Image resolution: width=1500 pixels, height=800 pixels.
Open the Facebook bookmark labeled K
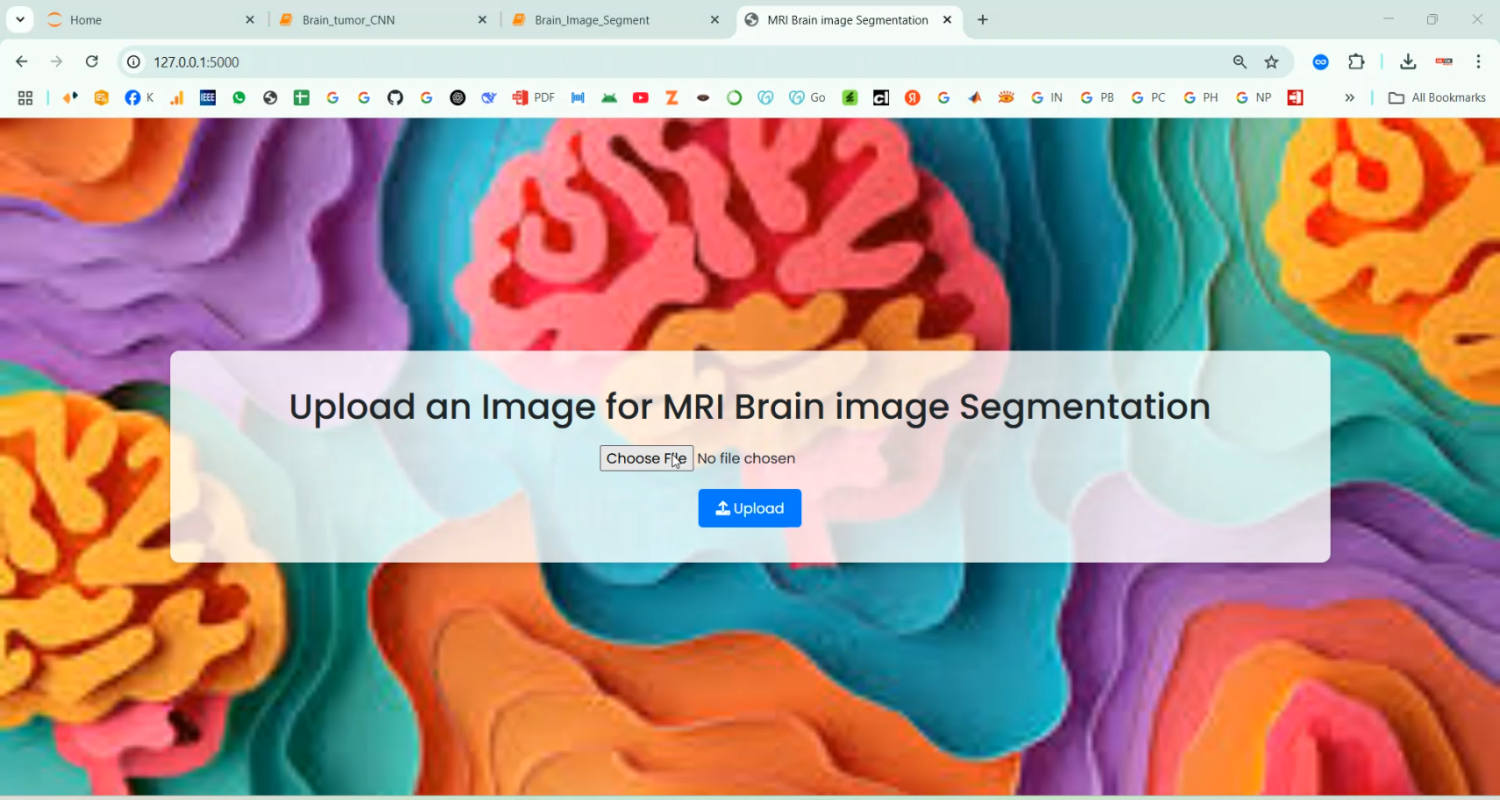point(139,98)
